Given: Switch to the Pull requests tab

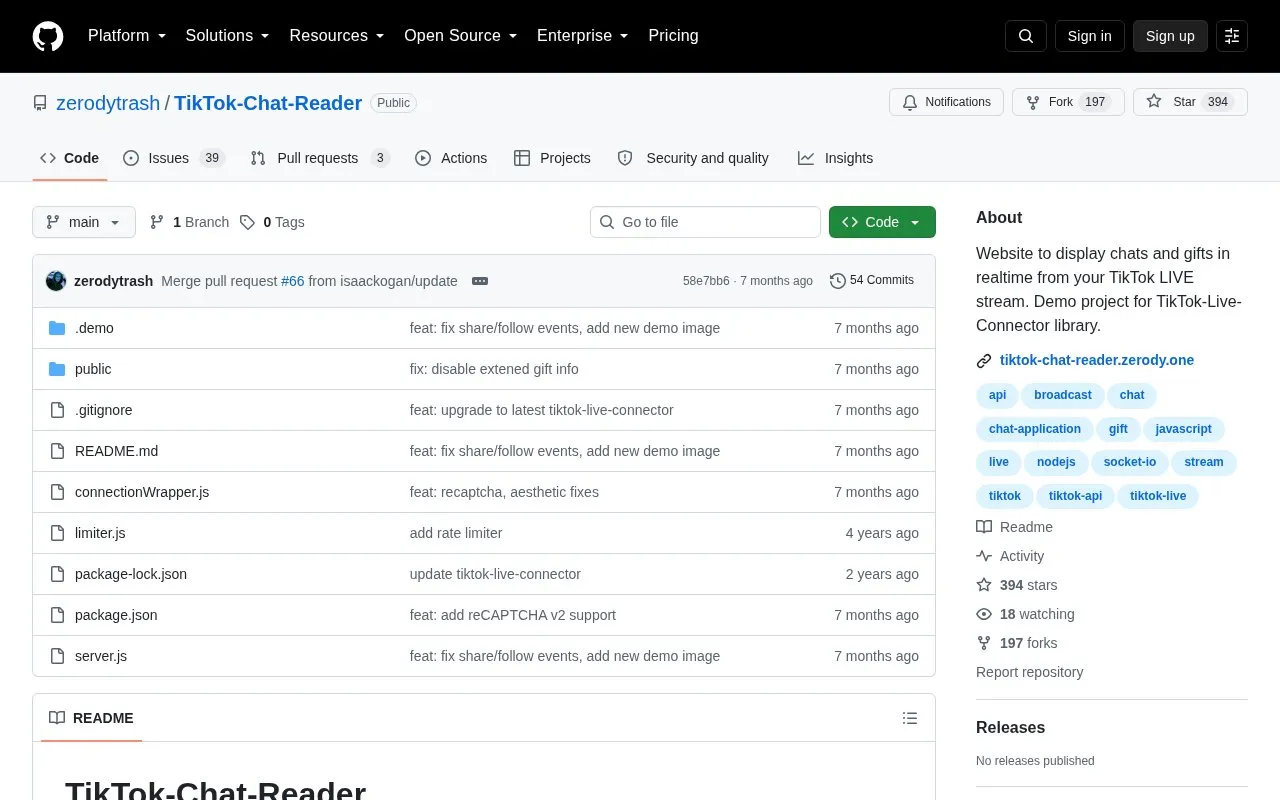Looking at the screenshot, I should (320, 158).
